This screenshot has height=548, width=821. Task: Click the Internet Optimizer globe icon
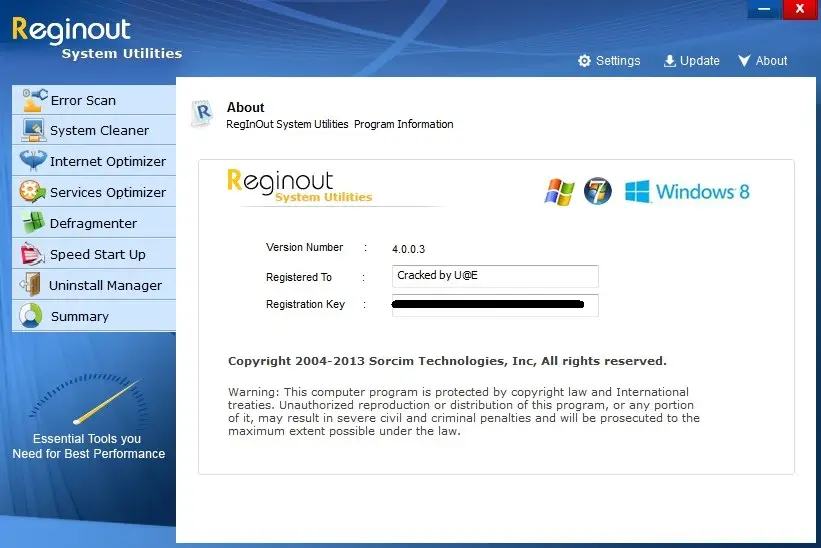pyautogui.click(x=33, y=161)
